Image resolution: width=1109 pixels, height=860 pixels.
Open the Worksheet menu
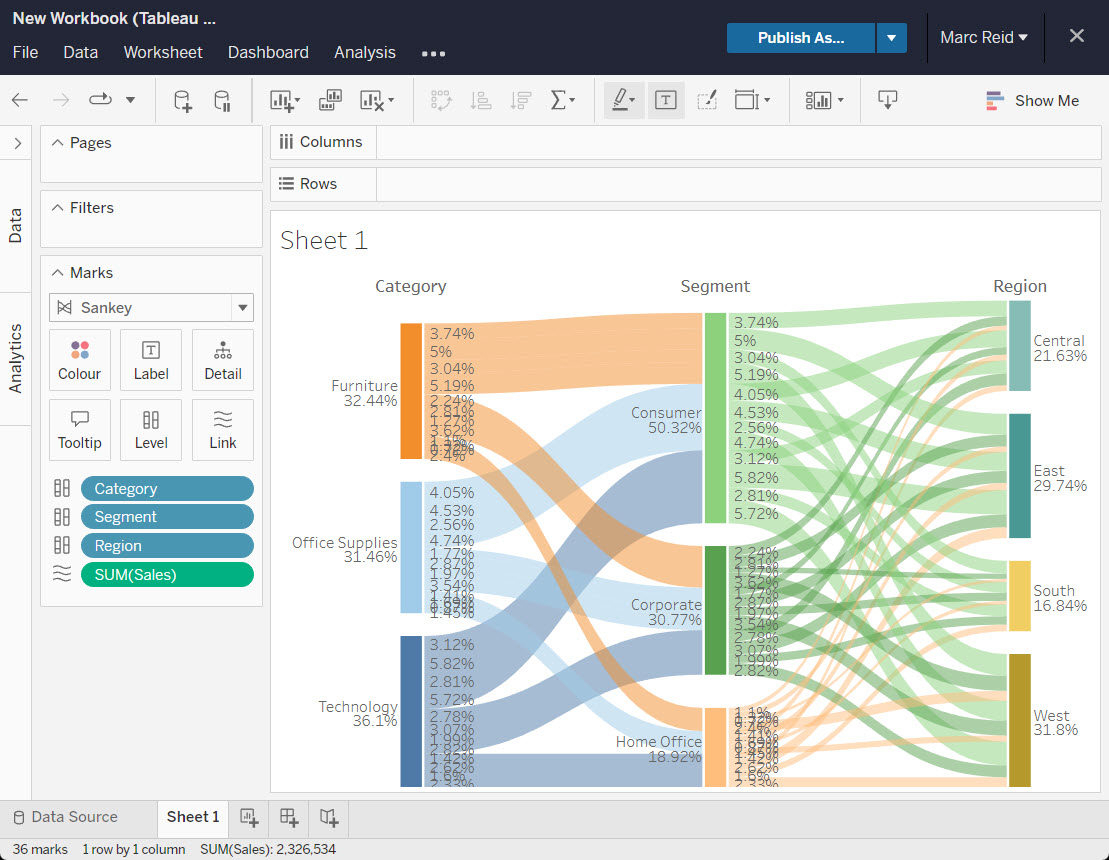coord(163,52)
